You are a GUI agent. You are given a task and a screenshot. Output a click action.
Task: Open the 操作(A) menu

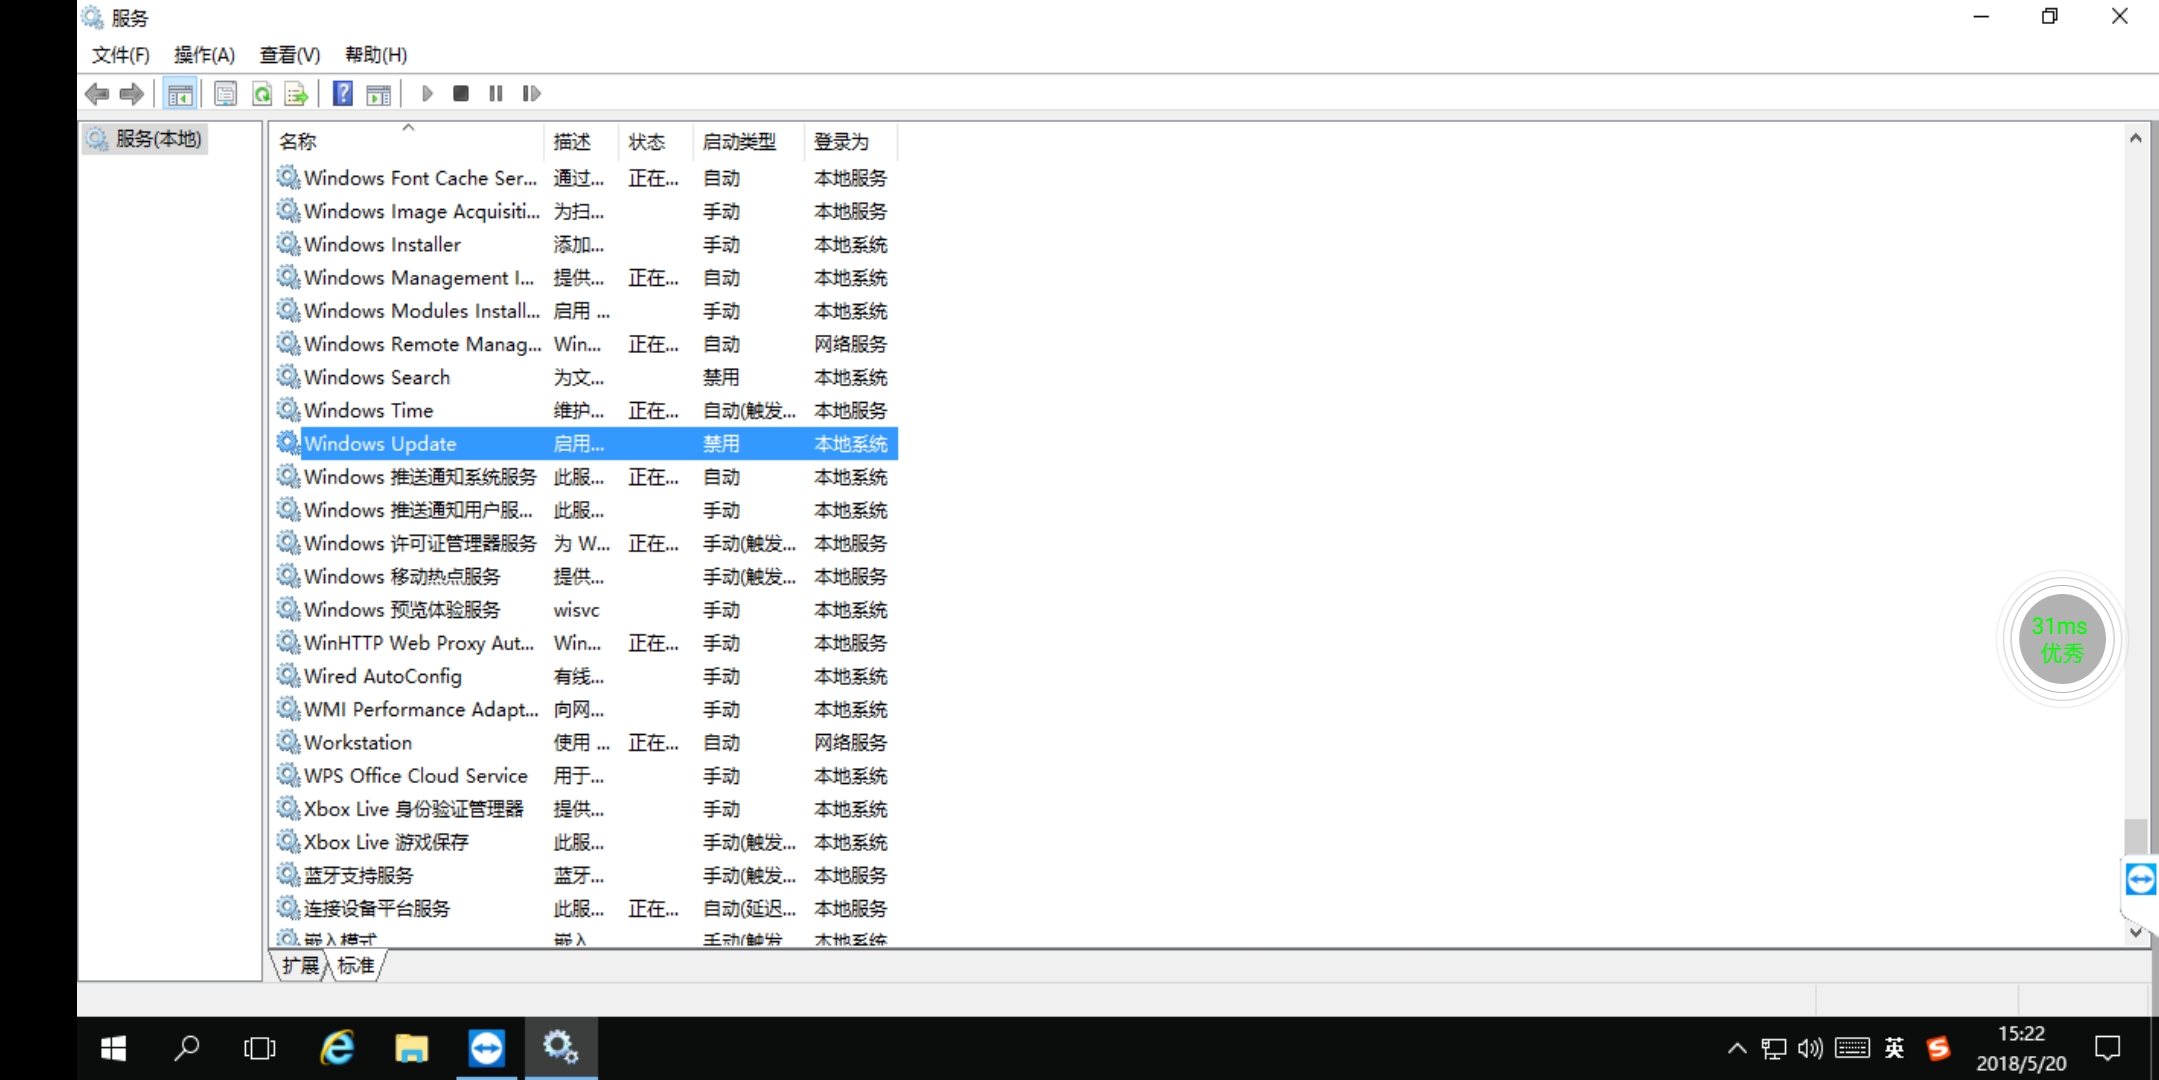click(204, 55)
